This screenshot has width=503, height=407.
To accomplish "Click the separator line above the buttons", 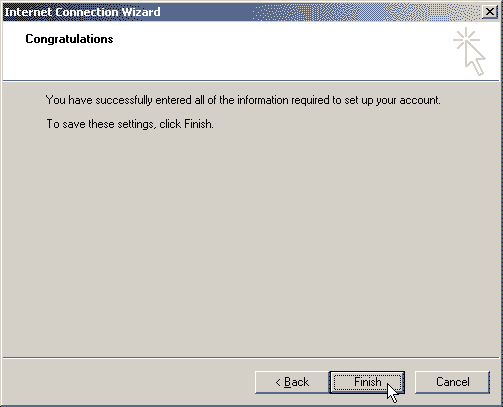I will 251,358.
